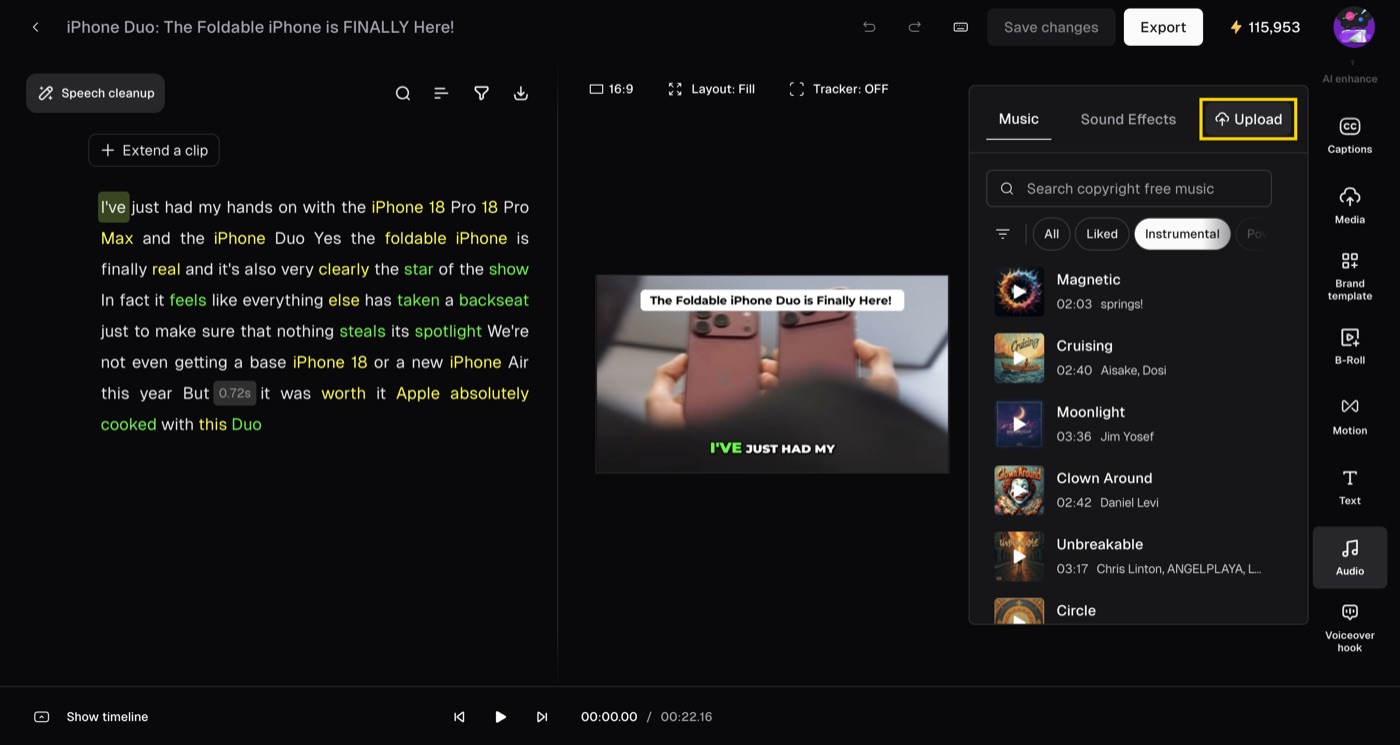Toggle the Tracker: OFF setting
The image size is (1400, 745).
838,89
